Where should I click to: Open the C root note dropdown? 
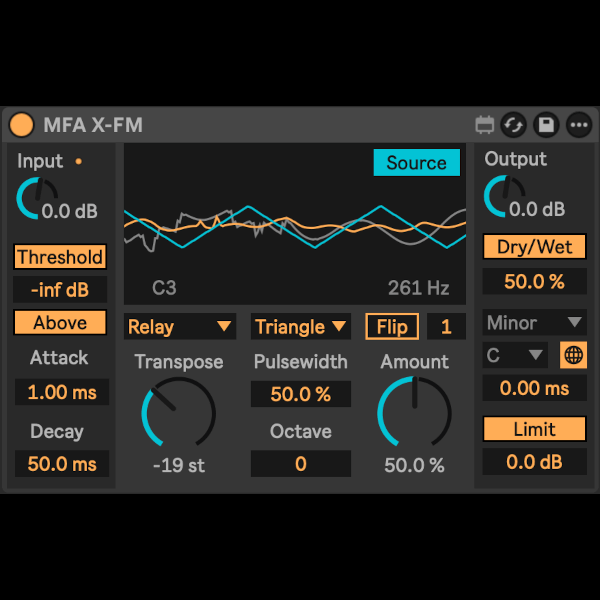click(x=515, y=355)
